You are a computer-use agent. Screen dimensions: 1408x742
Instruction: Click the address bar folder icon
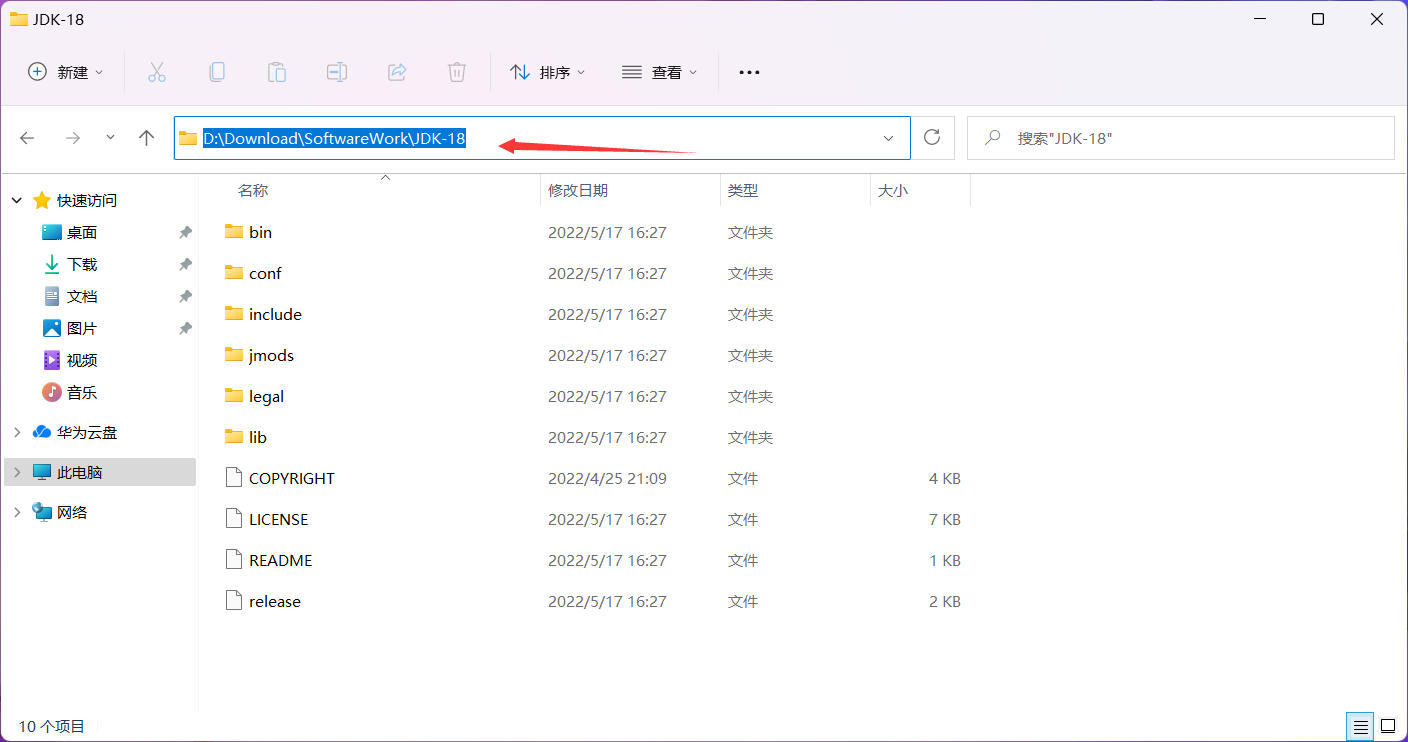(x=188, y=138)
